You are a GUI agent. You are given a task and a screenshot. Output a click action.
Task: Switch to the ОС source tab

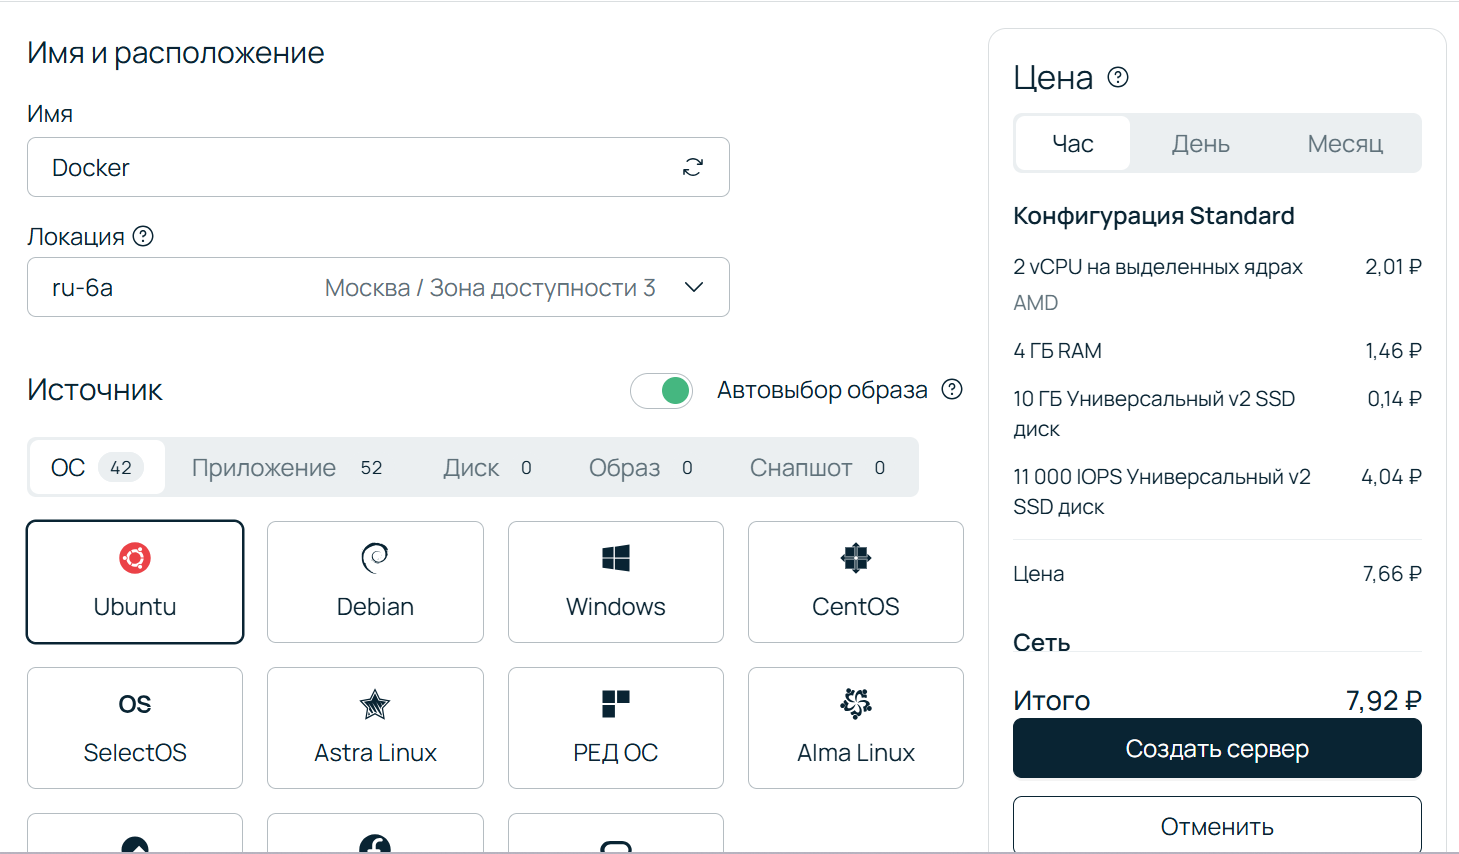tap(97, 467)
